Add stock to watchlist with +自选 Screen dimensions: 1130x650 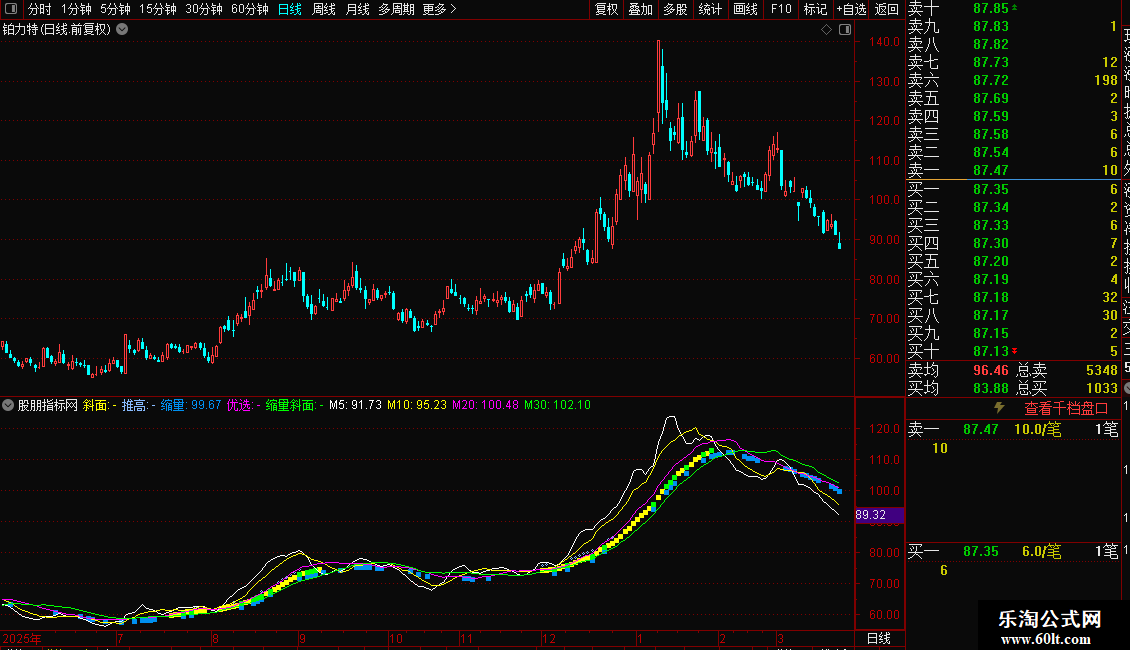(851, 9)
